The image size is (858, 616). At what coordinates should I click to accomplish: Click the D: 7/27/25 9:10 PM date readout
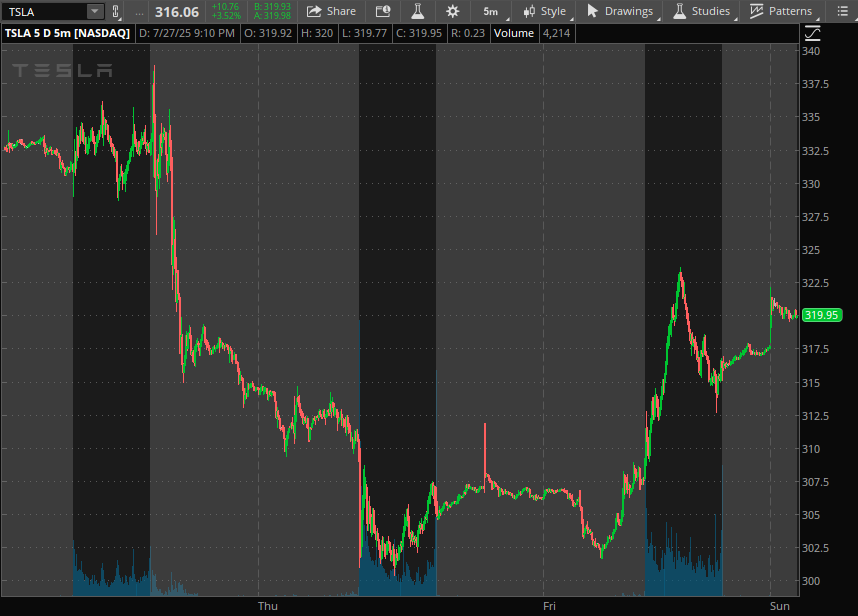(187, 33)
